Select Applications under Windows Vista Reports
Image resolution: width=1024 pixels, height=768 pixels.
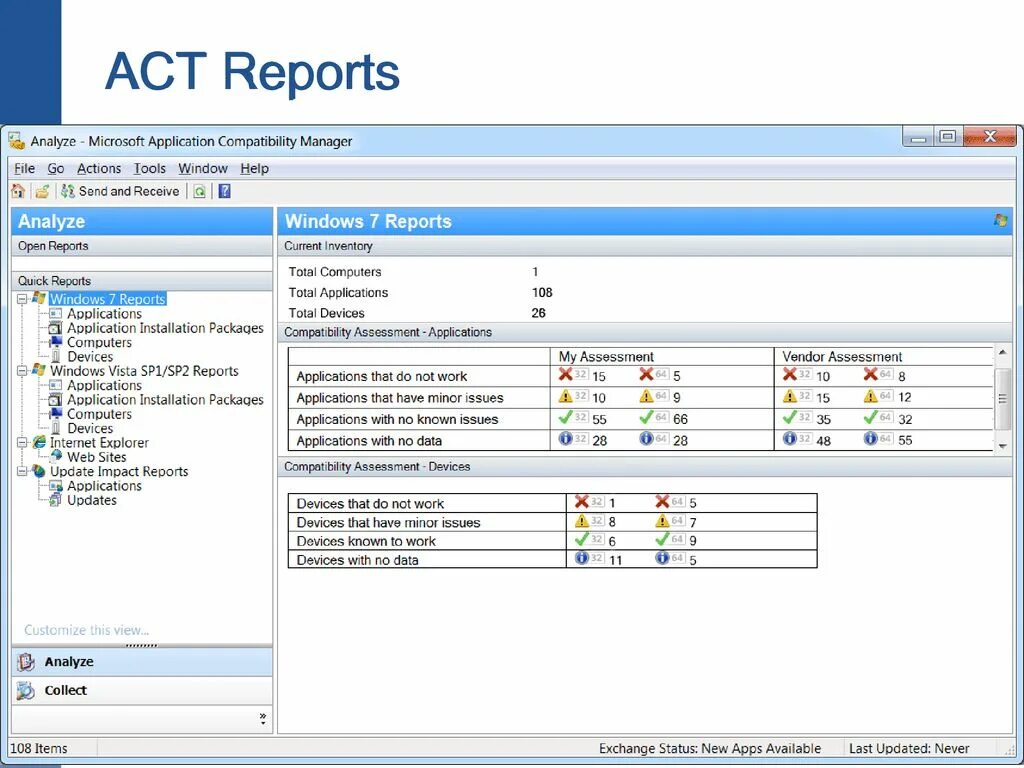coord(104,385)
